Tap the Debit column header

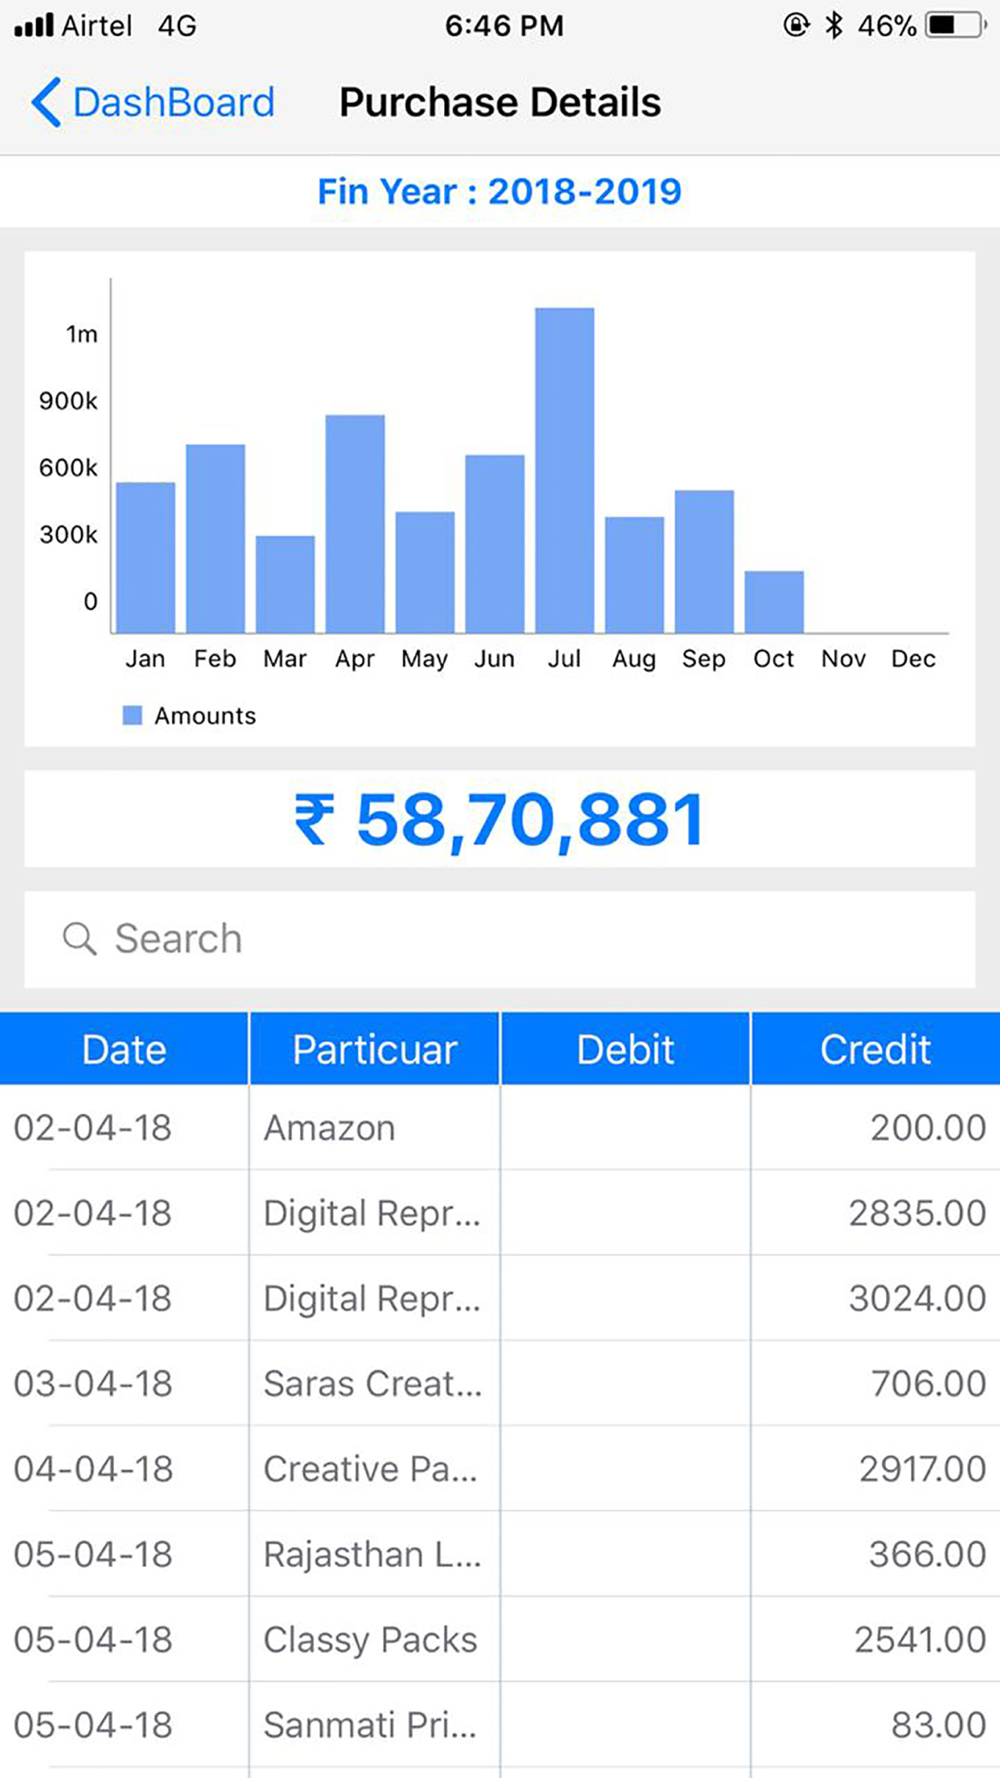click(625, 1049)
